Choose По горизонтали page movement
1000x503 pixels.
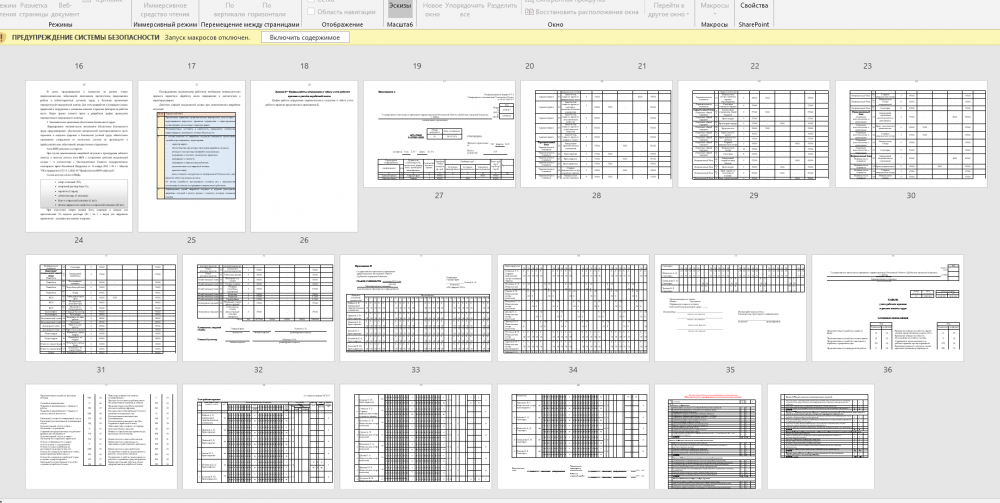tap(267, 9)
